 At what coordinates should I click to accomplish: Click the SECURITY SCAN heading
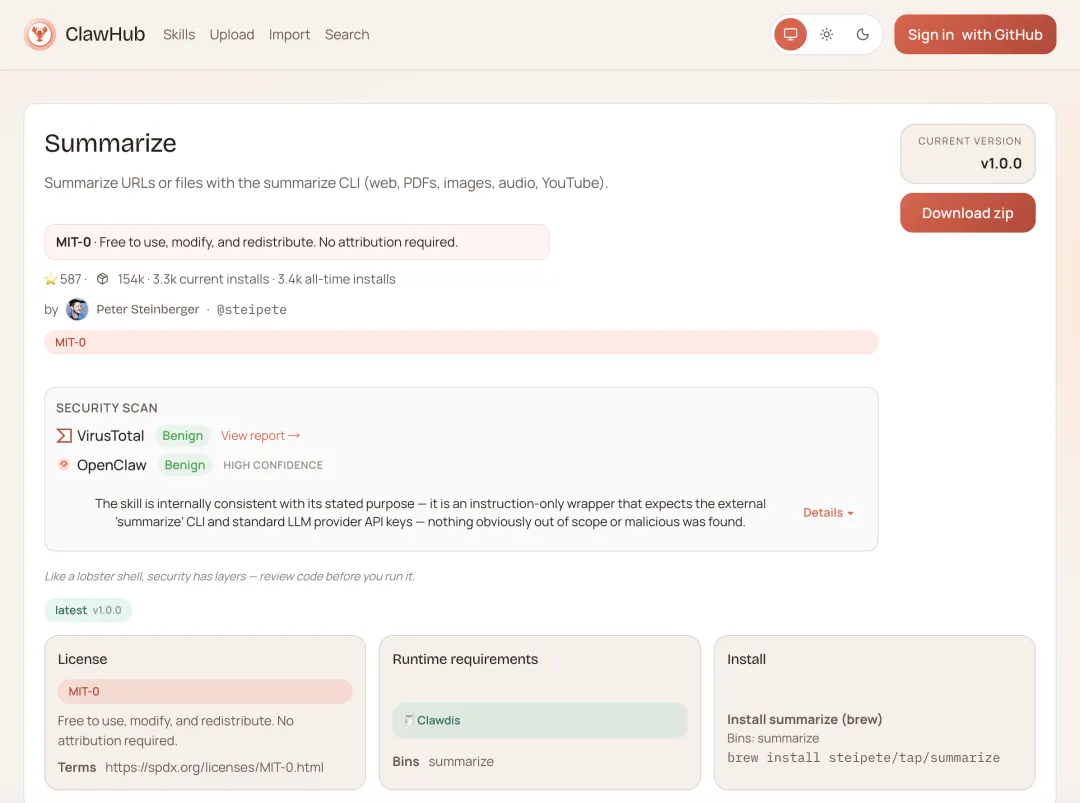coord(107,408)
